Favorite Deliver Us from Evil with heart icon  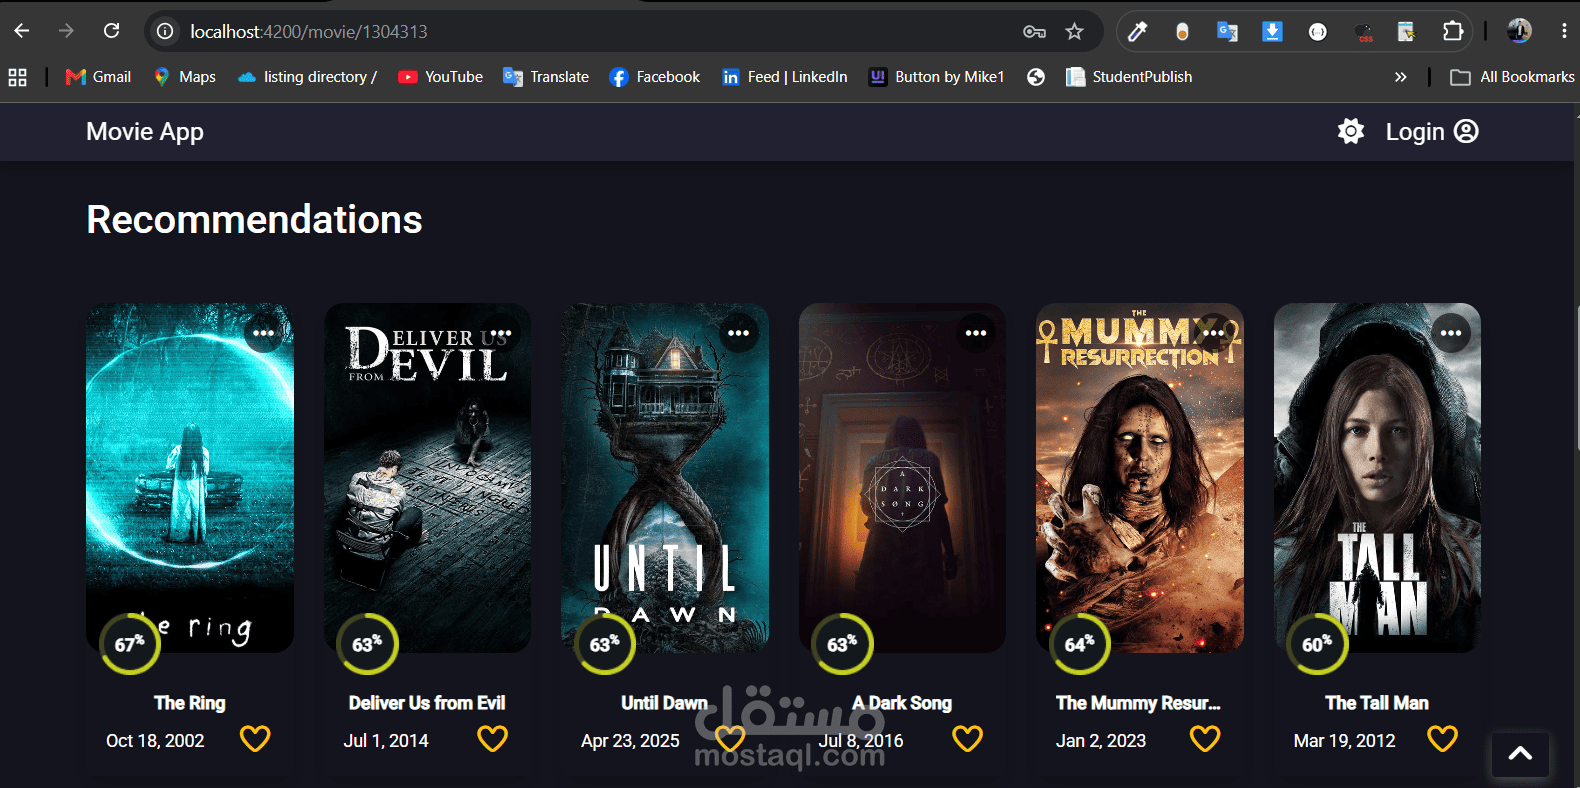pos(493,739)
